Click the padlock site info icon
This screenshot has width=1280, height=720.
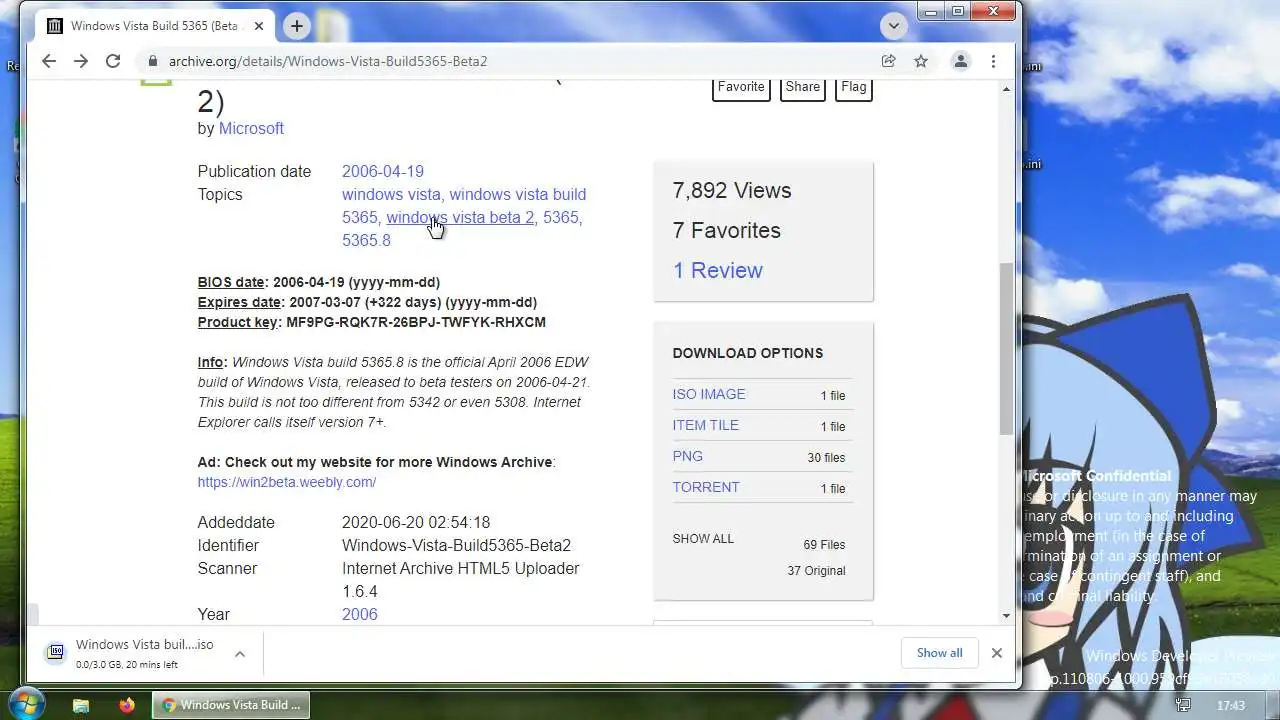click(x=153, y=61)
